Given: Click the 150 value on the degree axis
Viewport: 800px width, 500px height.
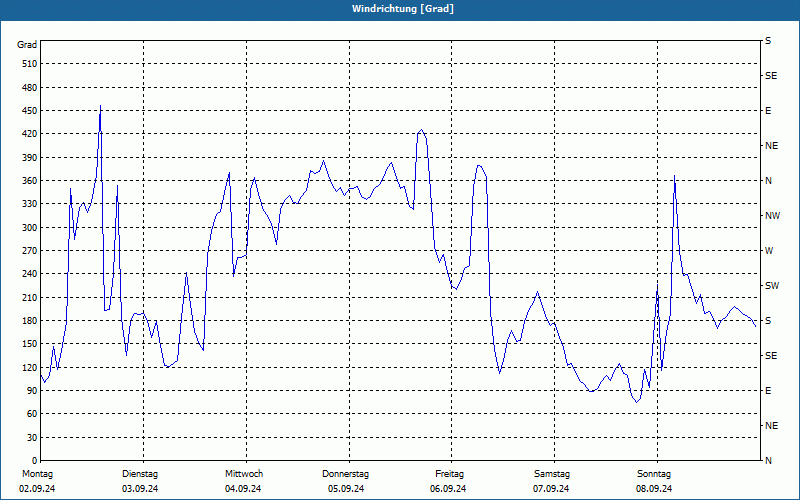Looking at the screenshot, I should 30,343.
